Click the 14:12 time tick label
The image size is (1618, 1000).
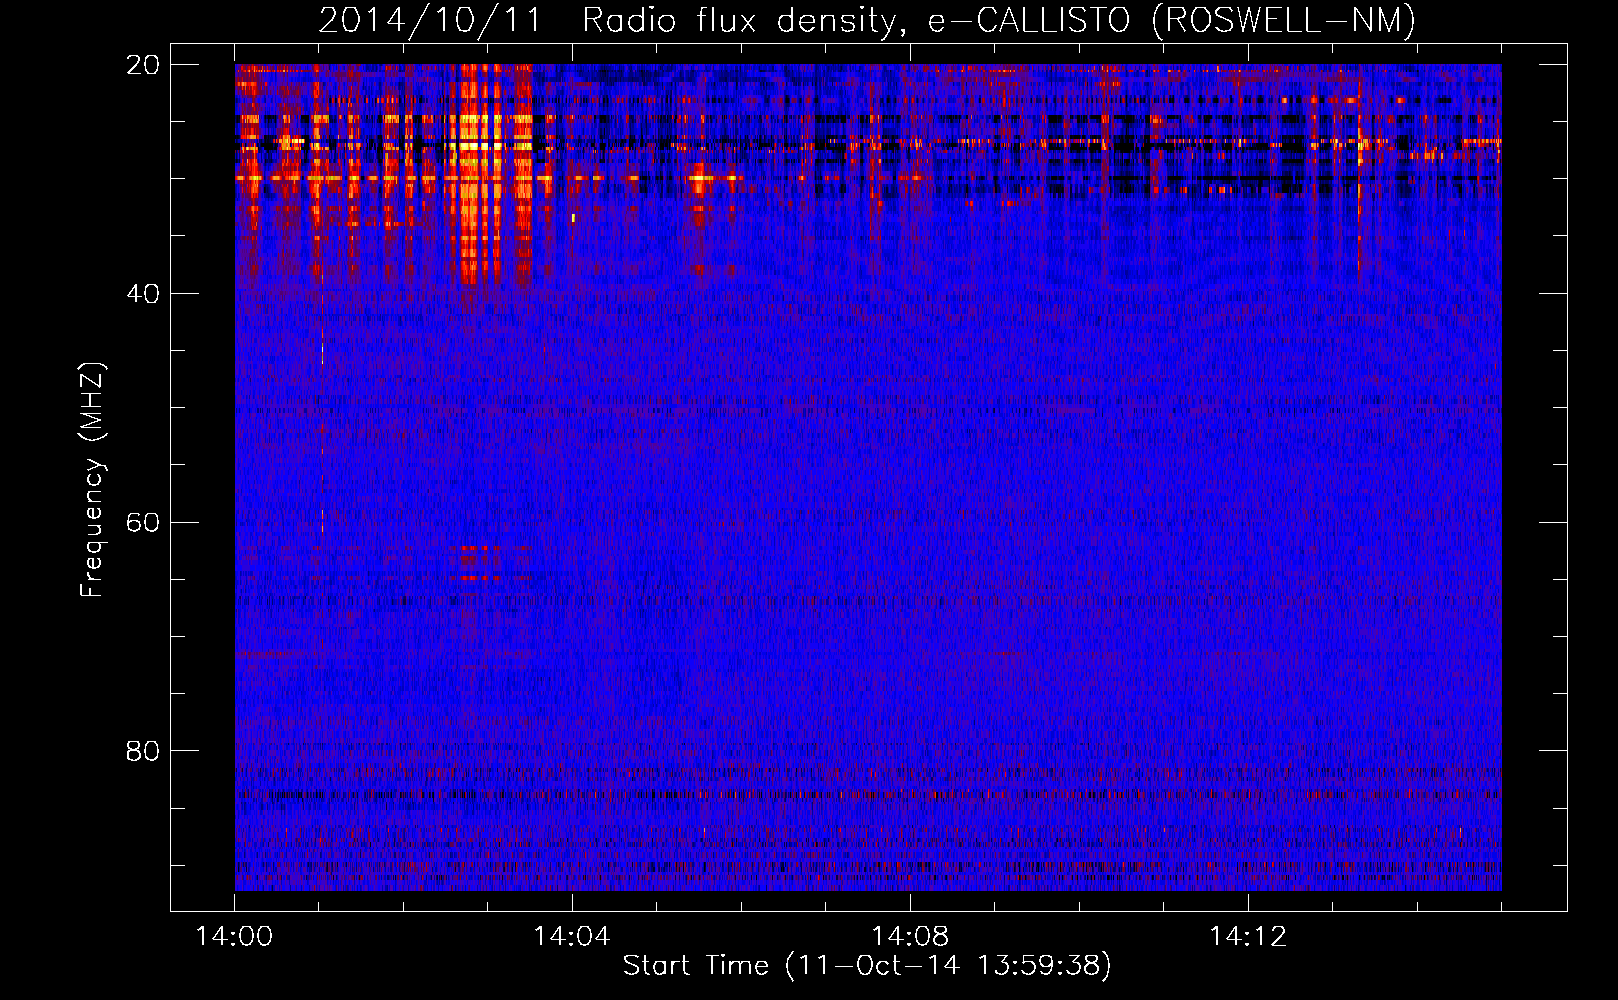click(x=1248, y=937)
